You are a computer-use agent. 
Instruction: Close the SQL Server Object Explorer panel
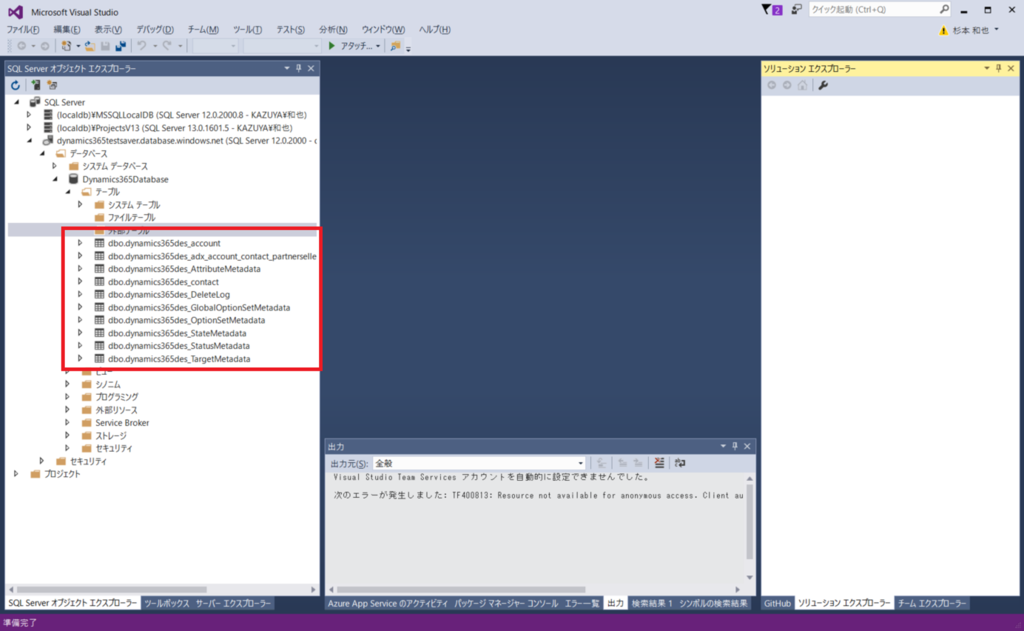click(x=311, y=68)
